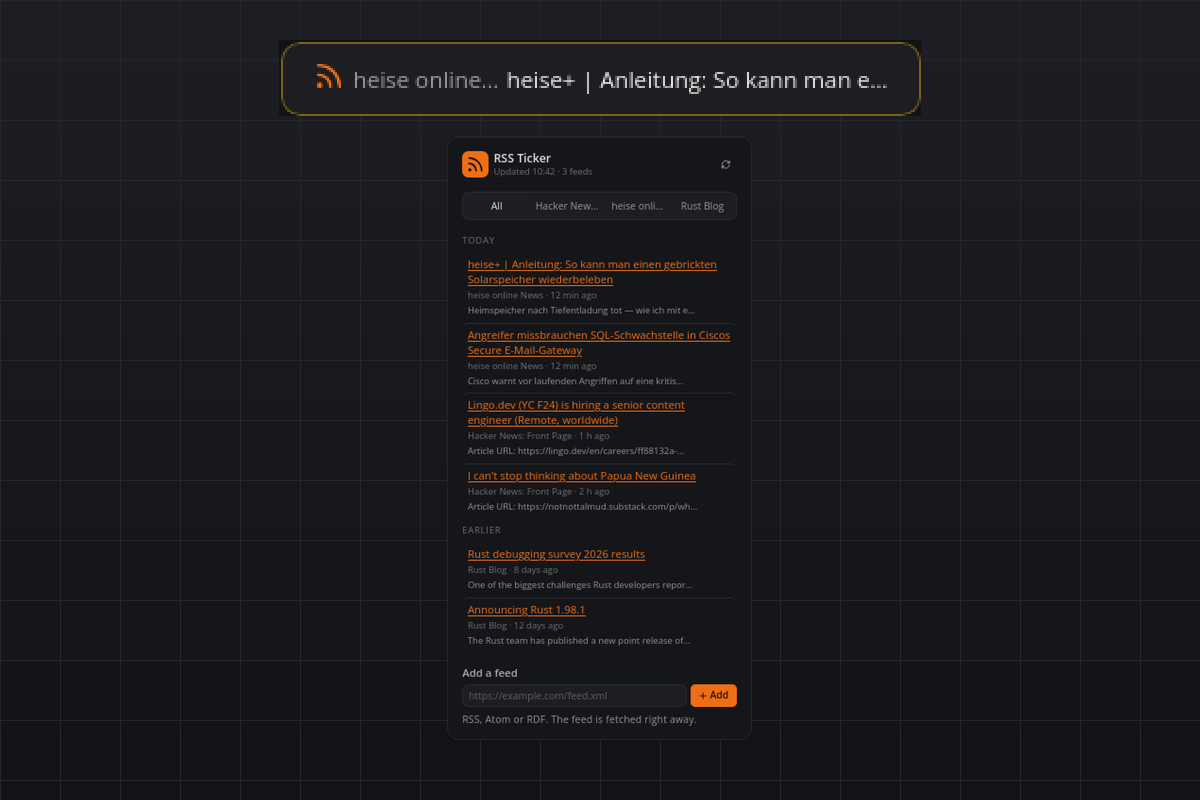
Task: Open the Announcing Rust 1.98.1 link
Action: click(526, 610)
